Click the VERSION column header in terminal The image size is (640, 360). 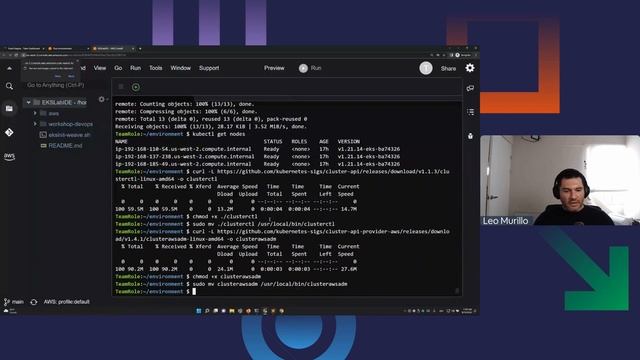coord(349,141)
